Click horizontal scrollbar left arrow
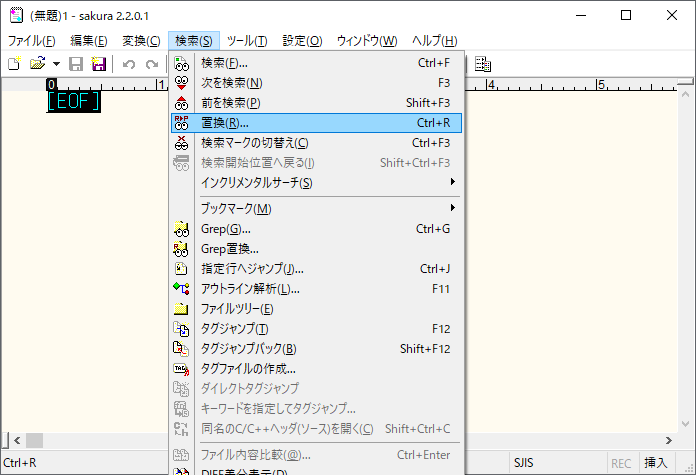The image size is (696, 475). coord(17,440)
